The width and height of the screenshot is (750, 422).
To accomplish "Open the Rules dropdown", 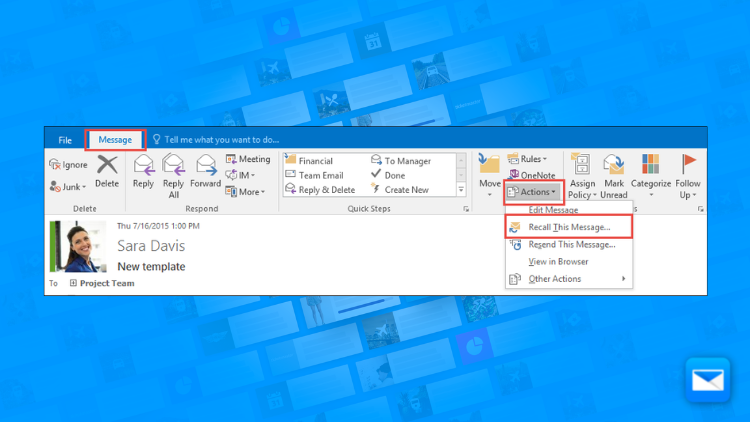I will pyautogui.click(x=527, y=159).
